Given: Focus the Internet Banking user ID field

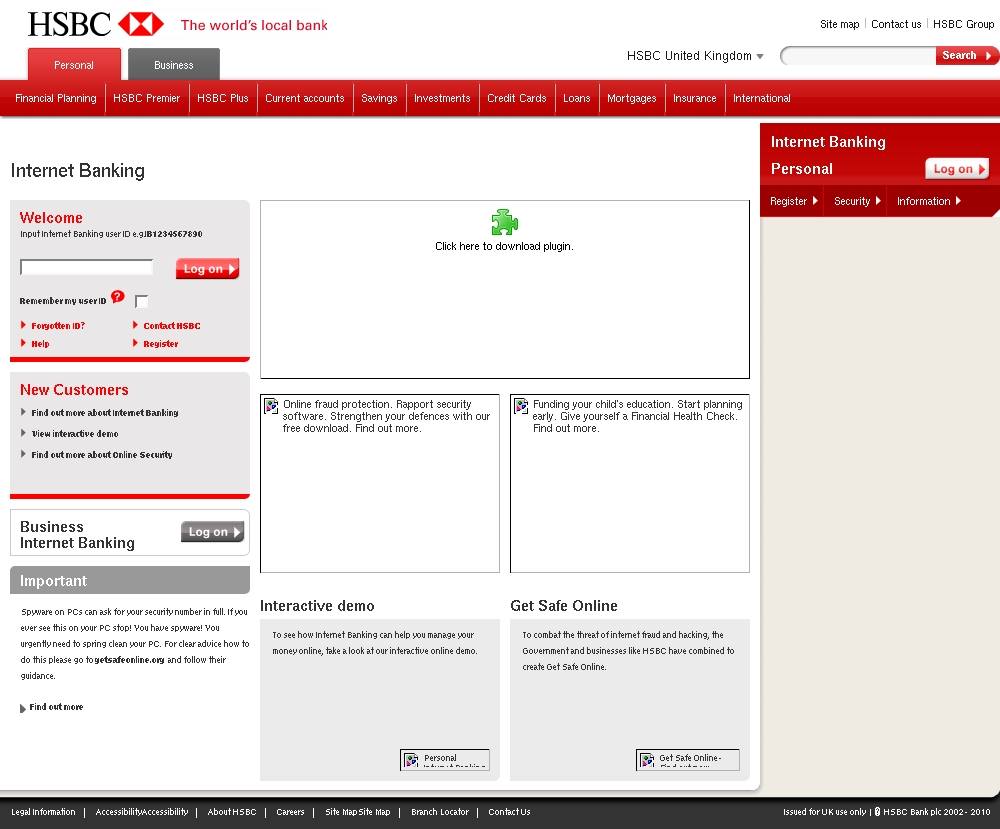Looking at the screenshot, I should pos(87,267).
